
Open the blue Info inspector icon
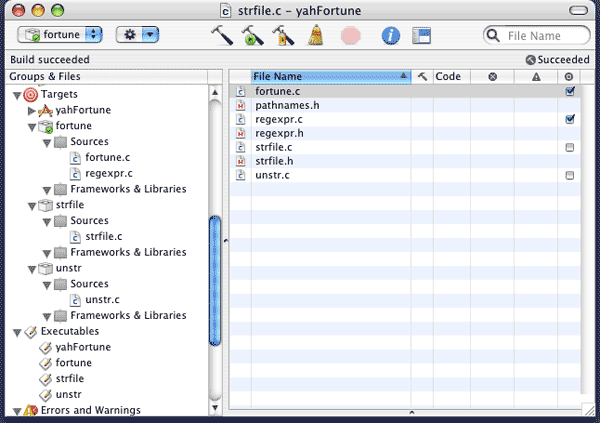pos(391,35)
